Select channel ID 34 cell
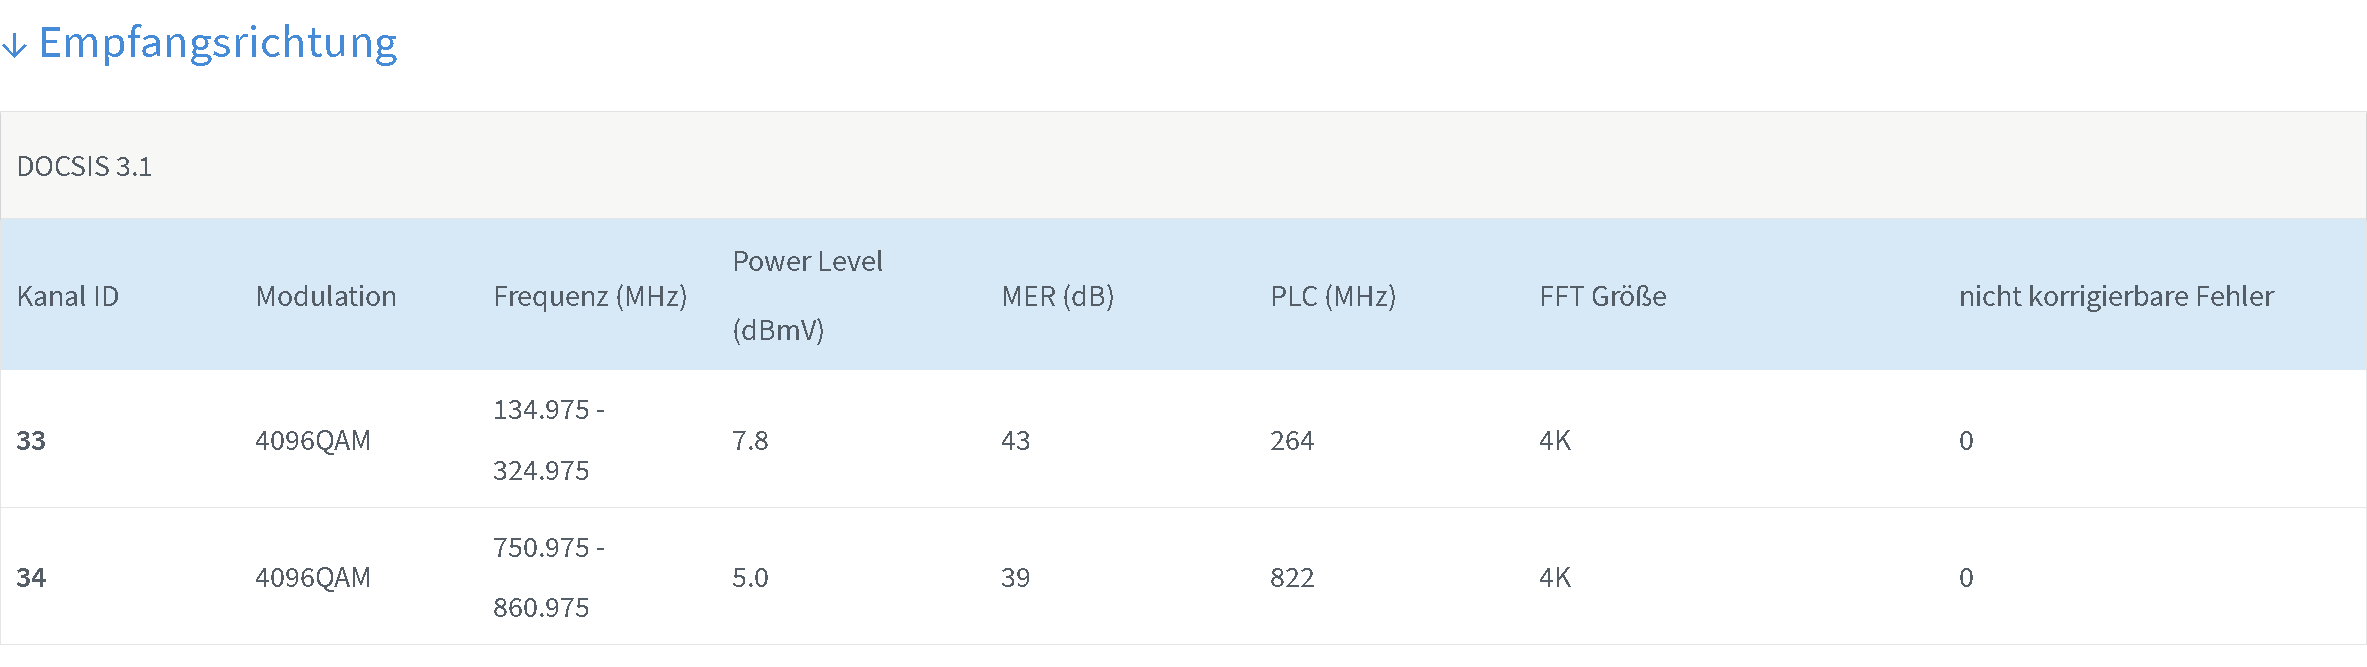Image resolution: width=2367 pixels, height=667 pixels. [x=31, y=577]
